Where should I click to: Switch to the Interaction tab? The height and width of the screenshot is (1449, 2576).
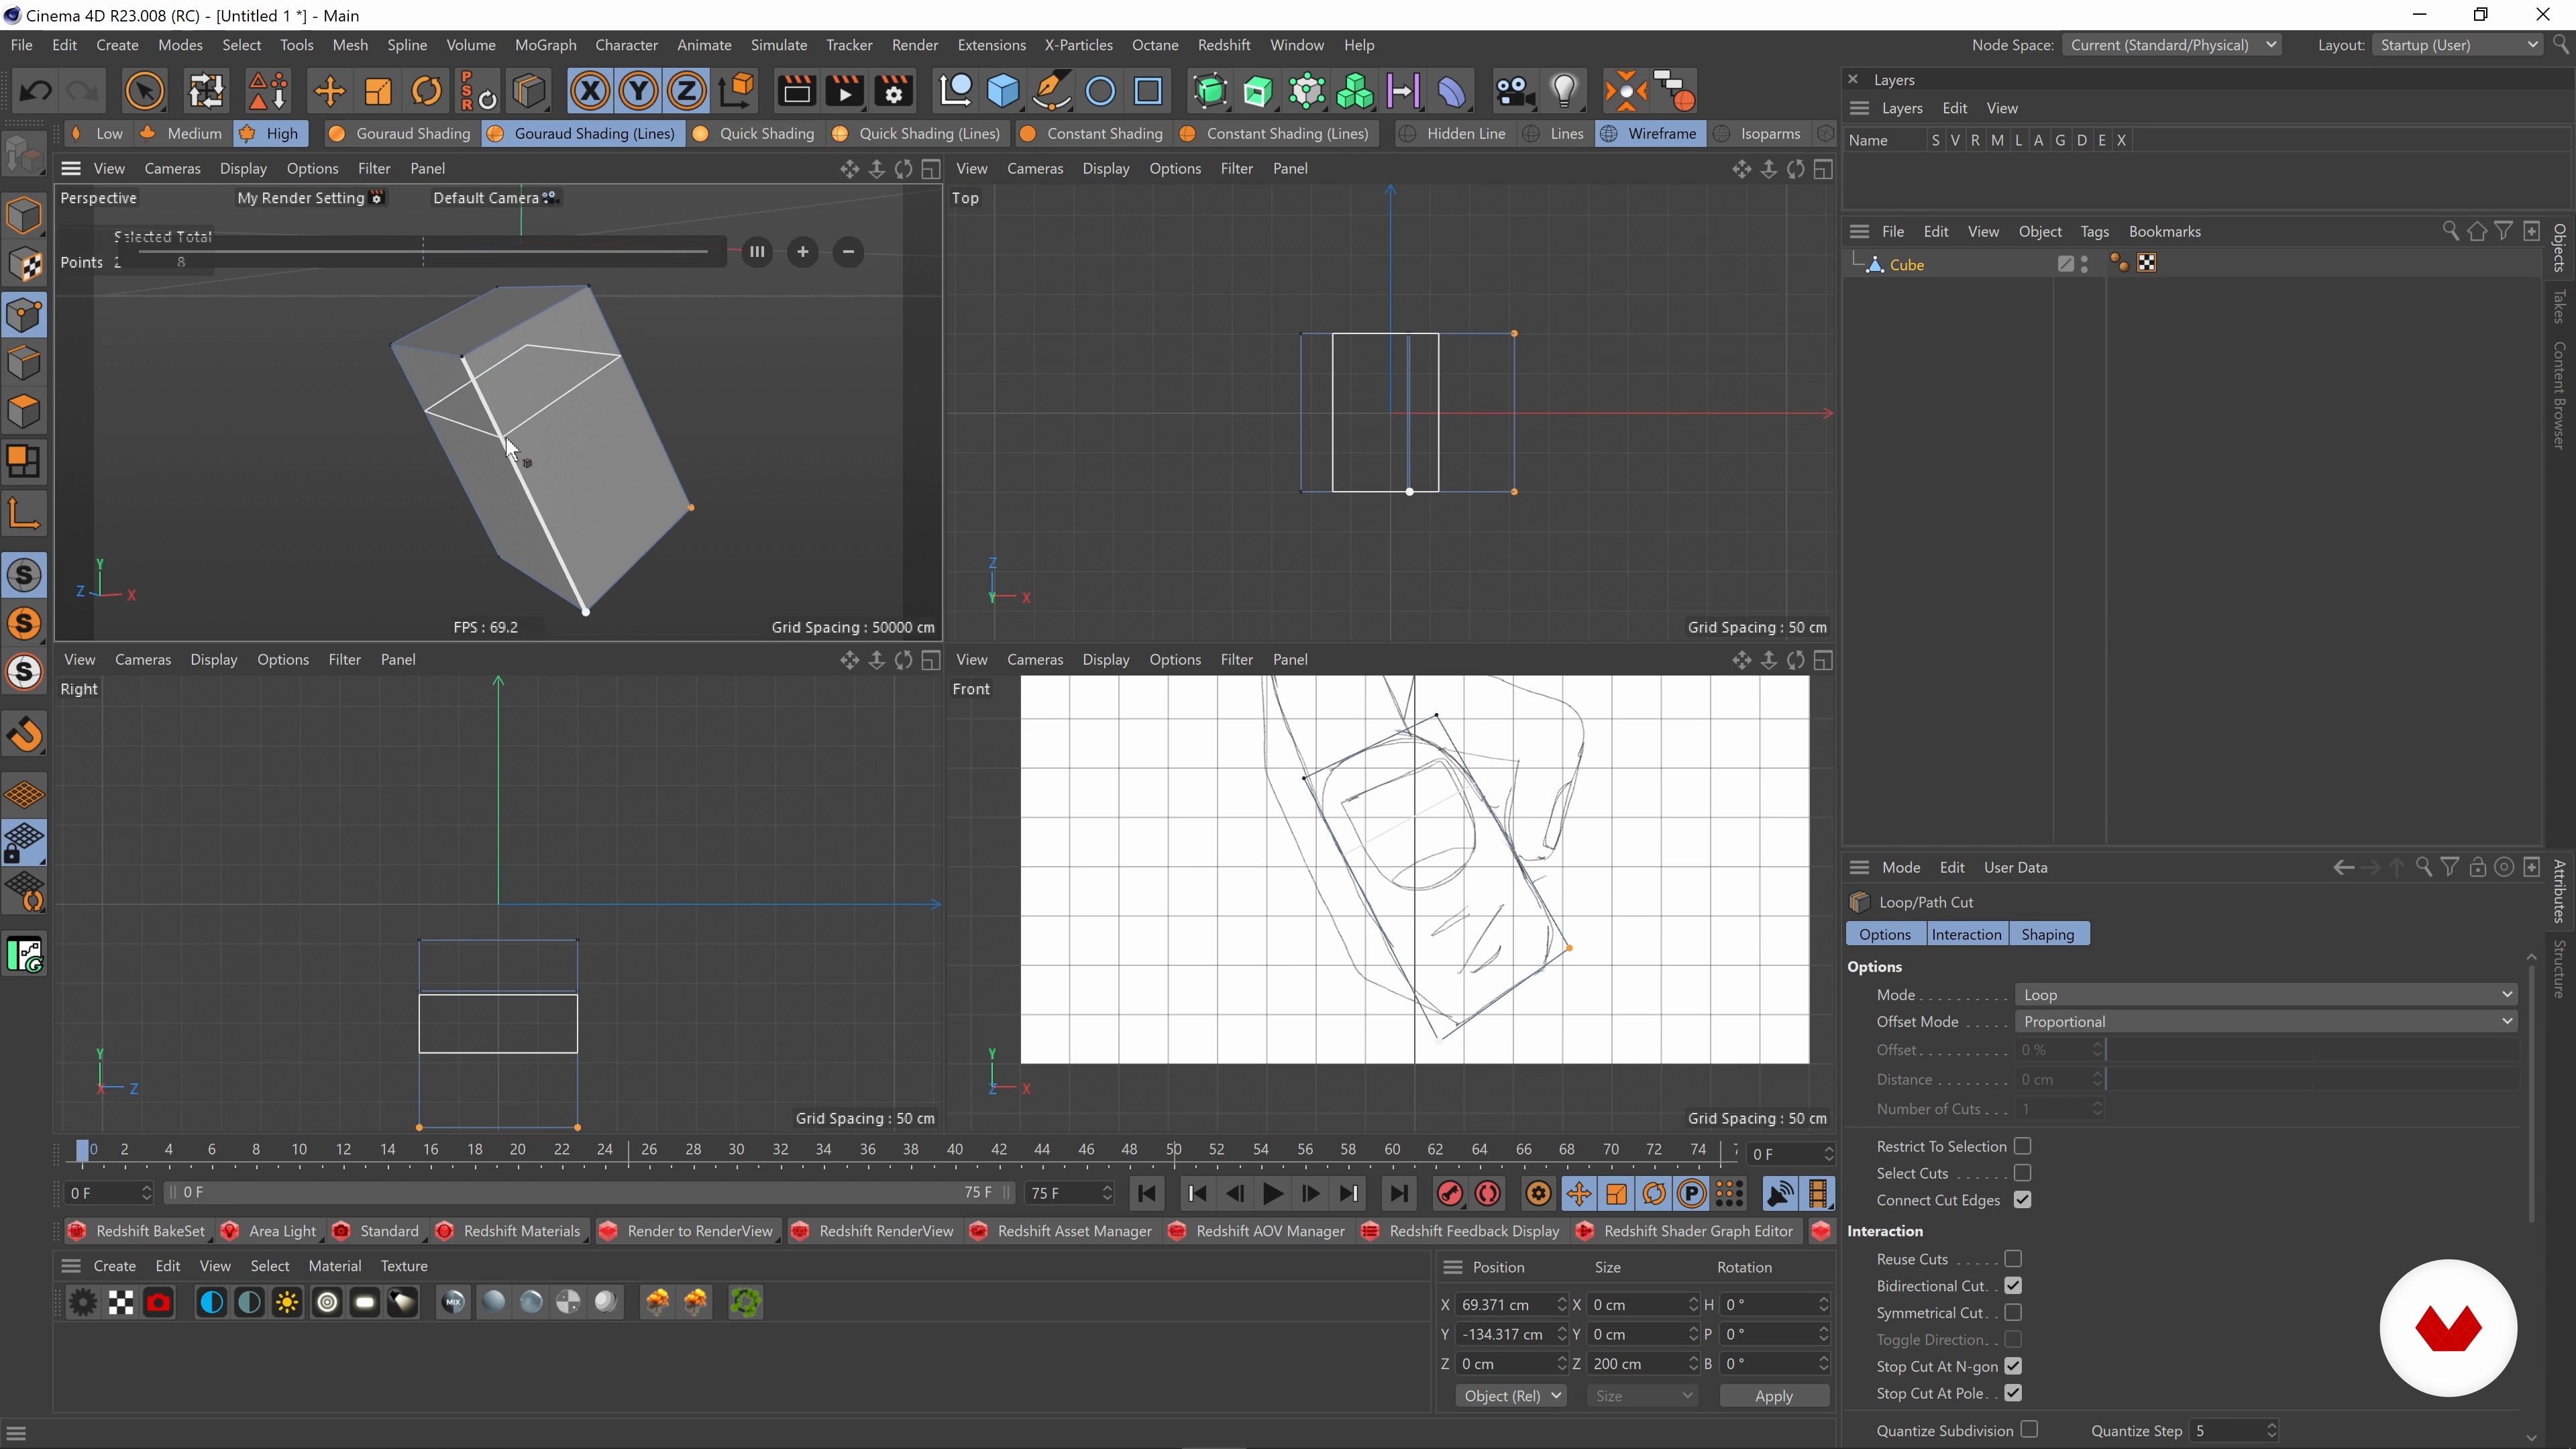1966,934
